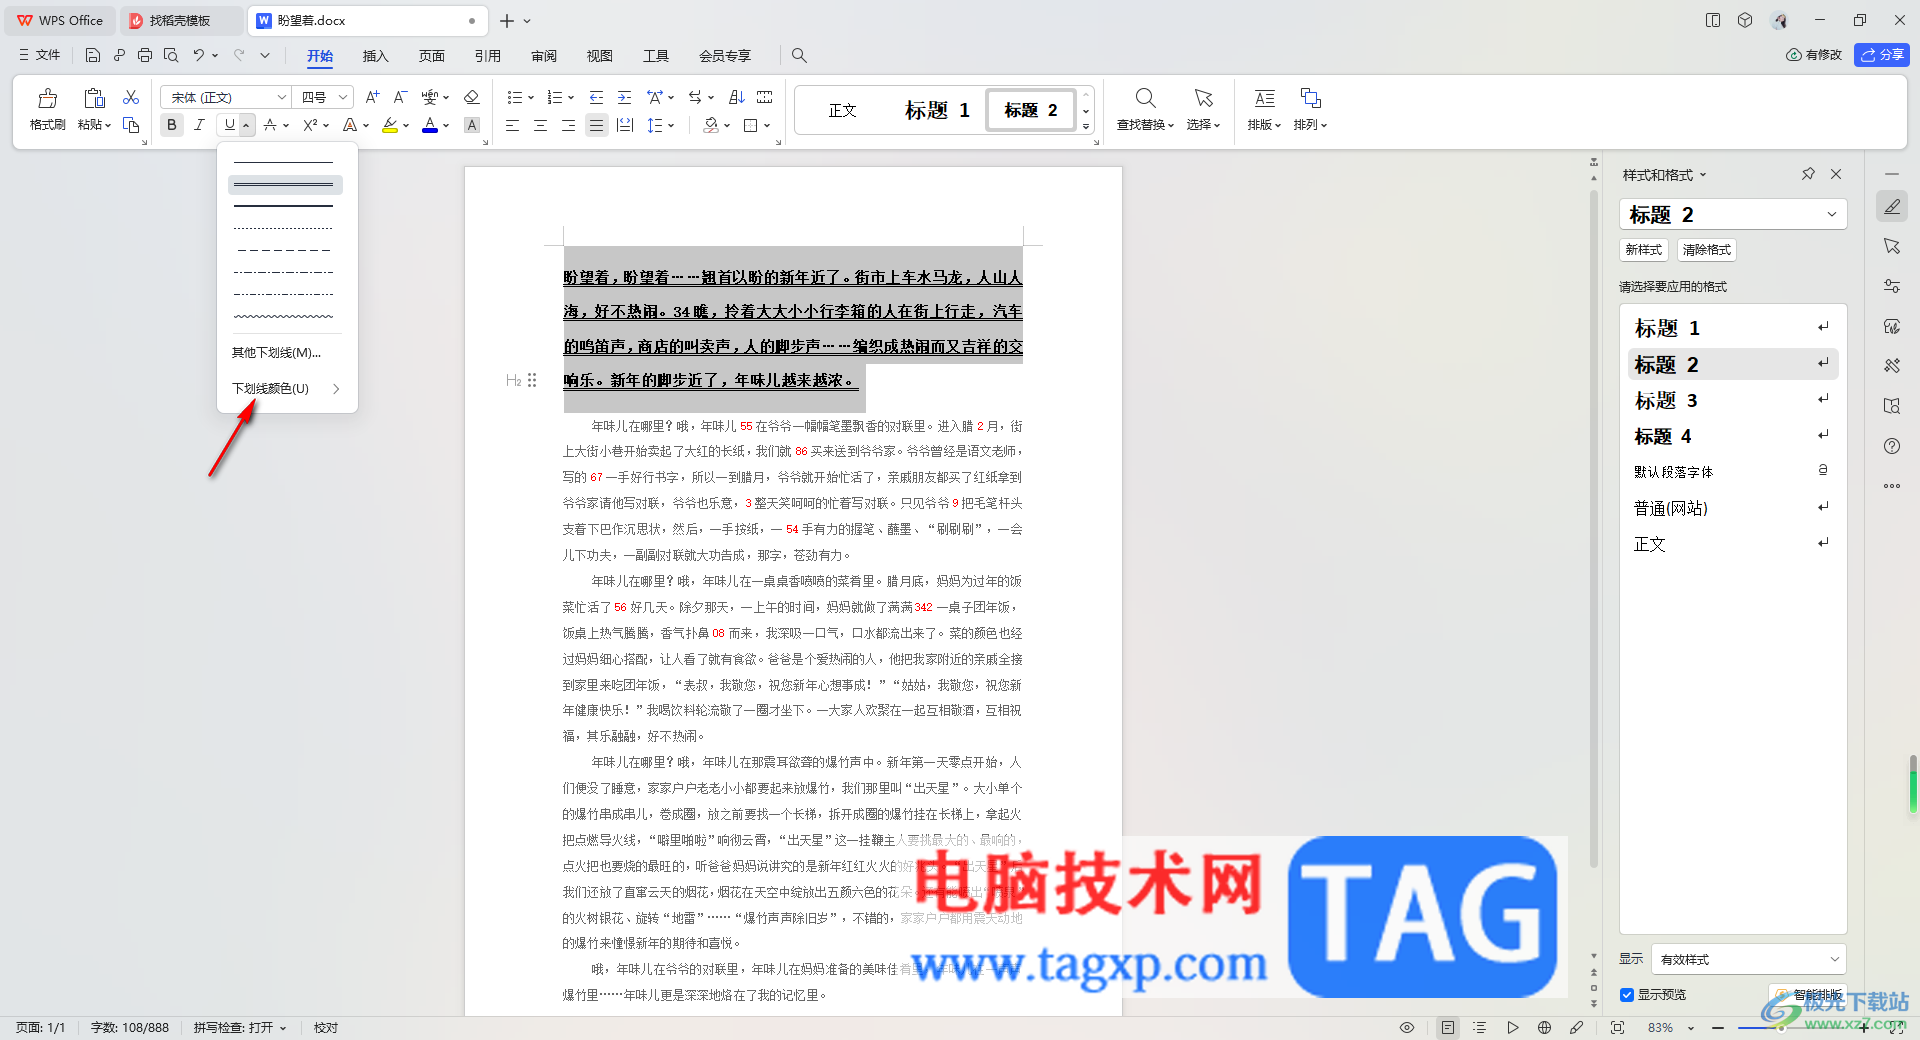This screenshot has width=1920, height=1040.
Task: Expand the styles gallery more arrow
Action: pyautogui.click(x=1086, y=127)
